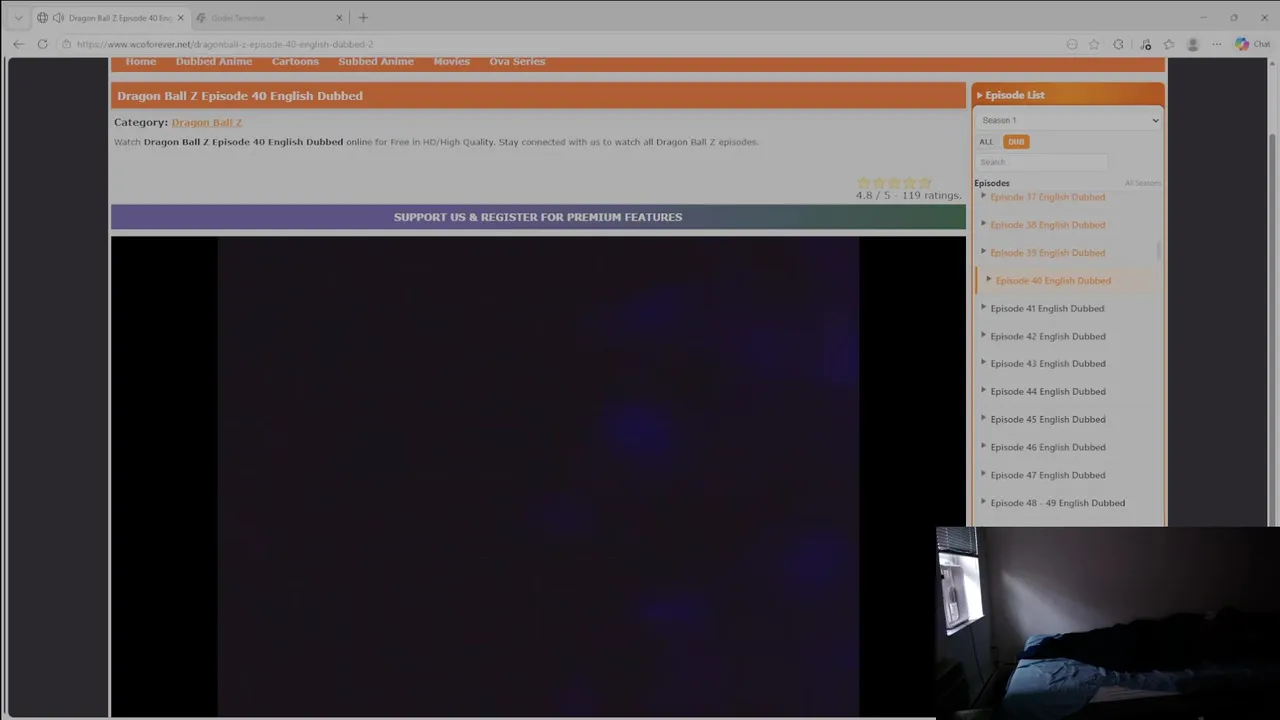1280x720 pixels.
Task: Mute the Dragon Ball Z tab audio
Action: [58, 18]
